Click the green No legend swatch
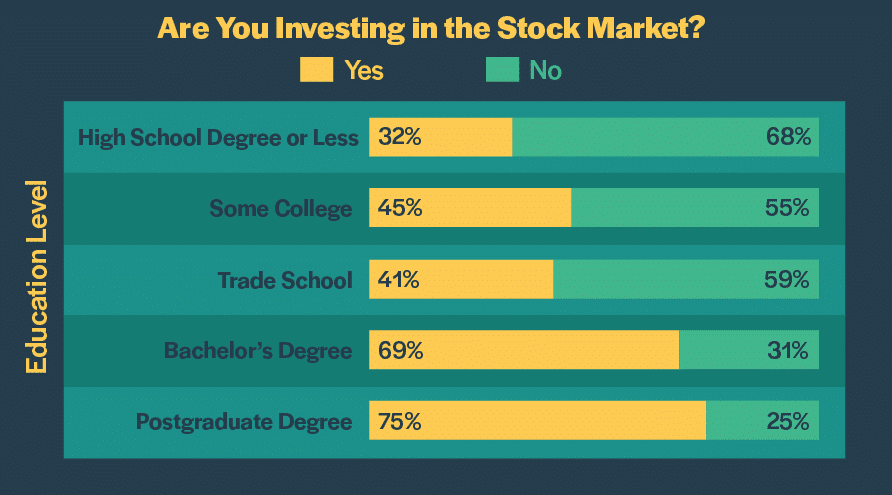The width and height of the screenshot is (892, 495). (x=502, y=70)
